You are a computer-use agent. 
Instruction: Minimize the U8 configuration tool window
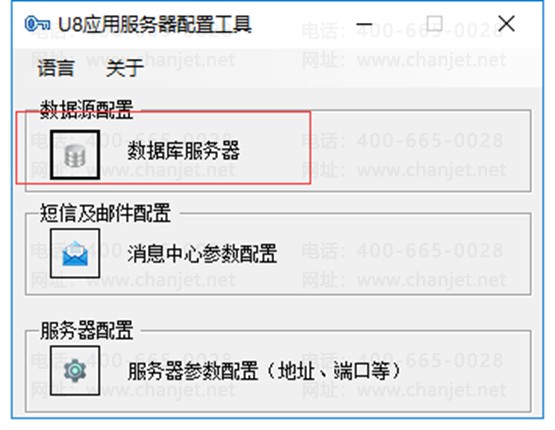pos(364,24)
